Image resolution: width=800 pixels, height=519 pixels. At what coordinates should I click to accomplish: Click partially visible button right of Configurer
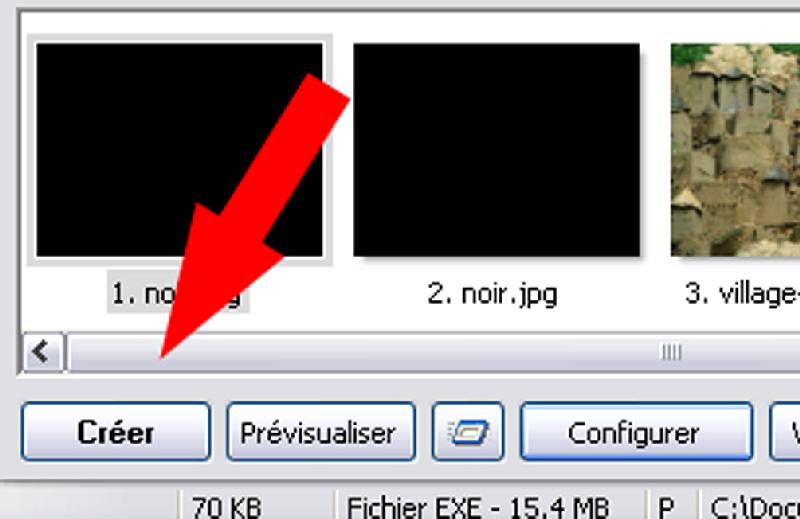pos(785,432)
